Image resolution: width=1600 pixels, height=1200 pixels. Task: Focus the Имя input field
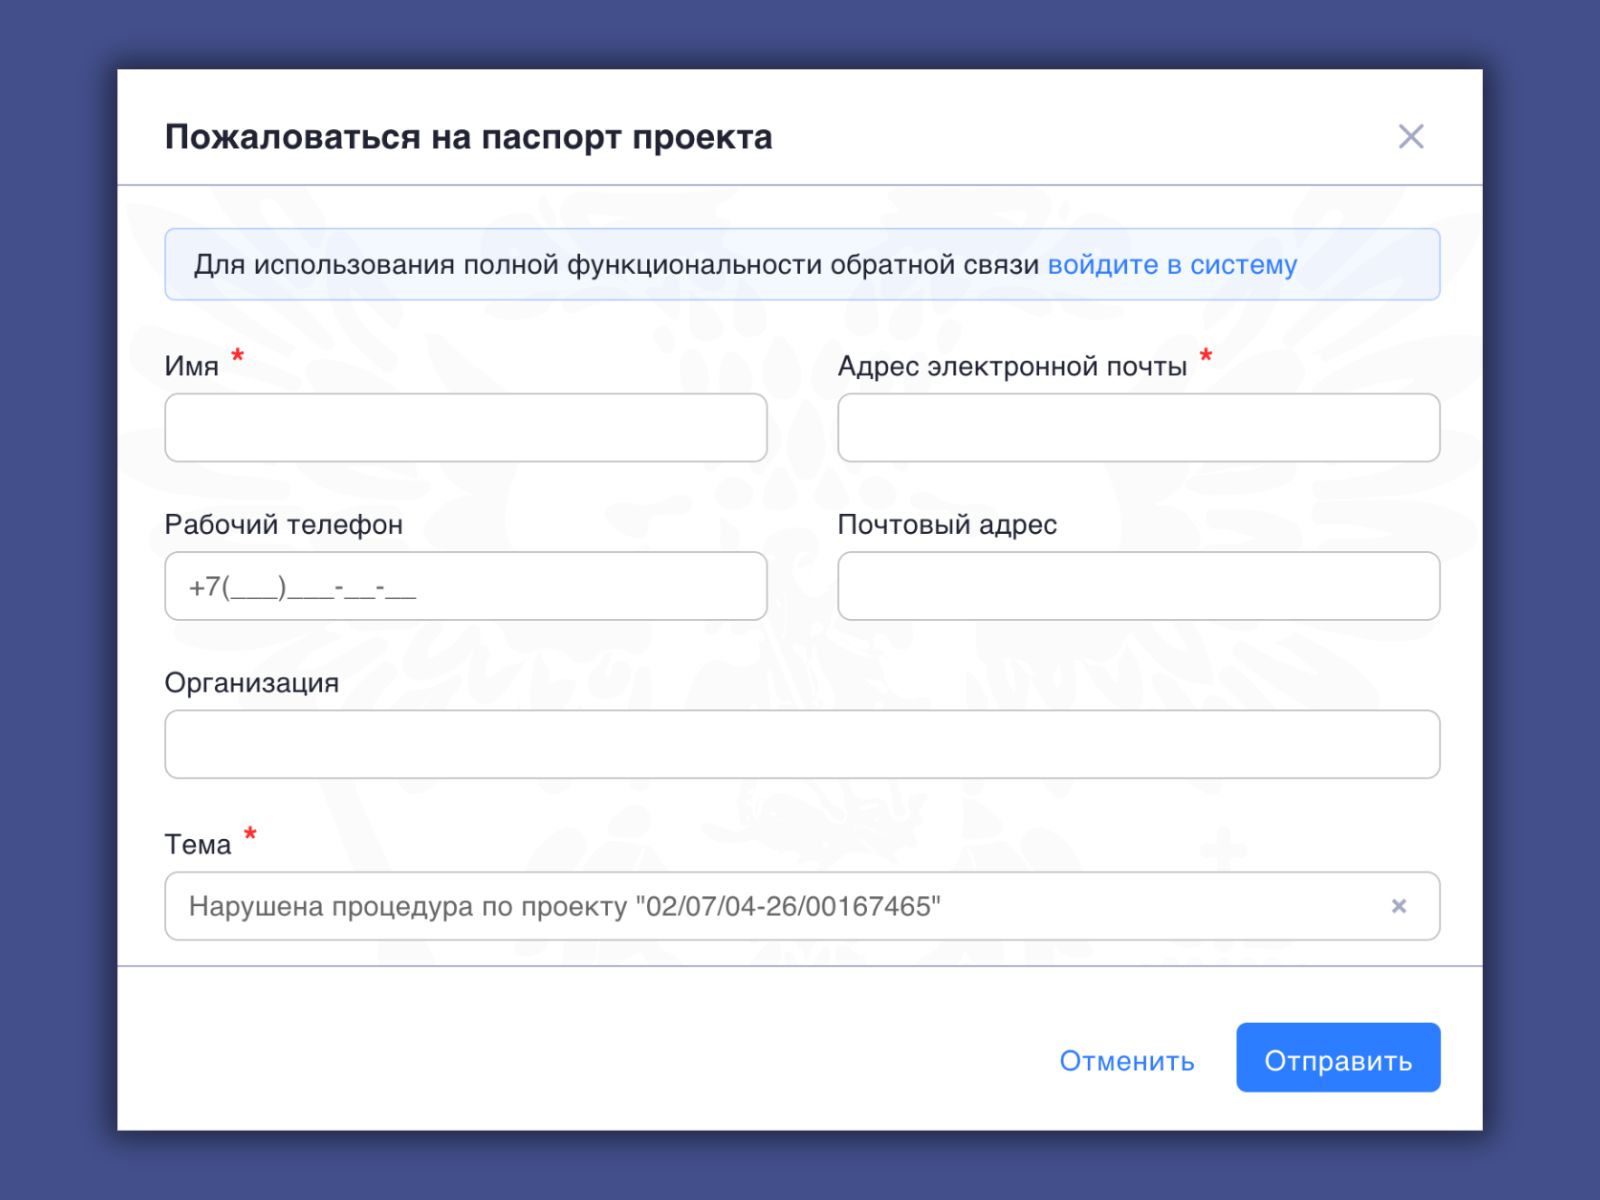(465, 428)
